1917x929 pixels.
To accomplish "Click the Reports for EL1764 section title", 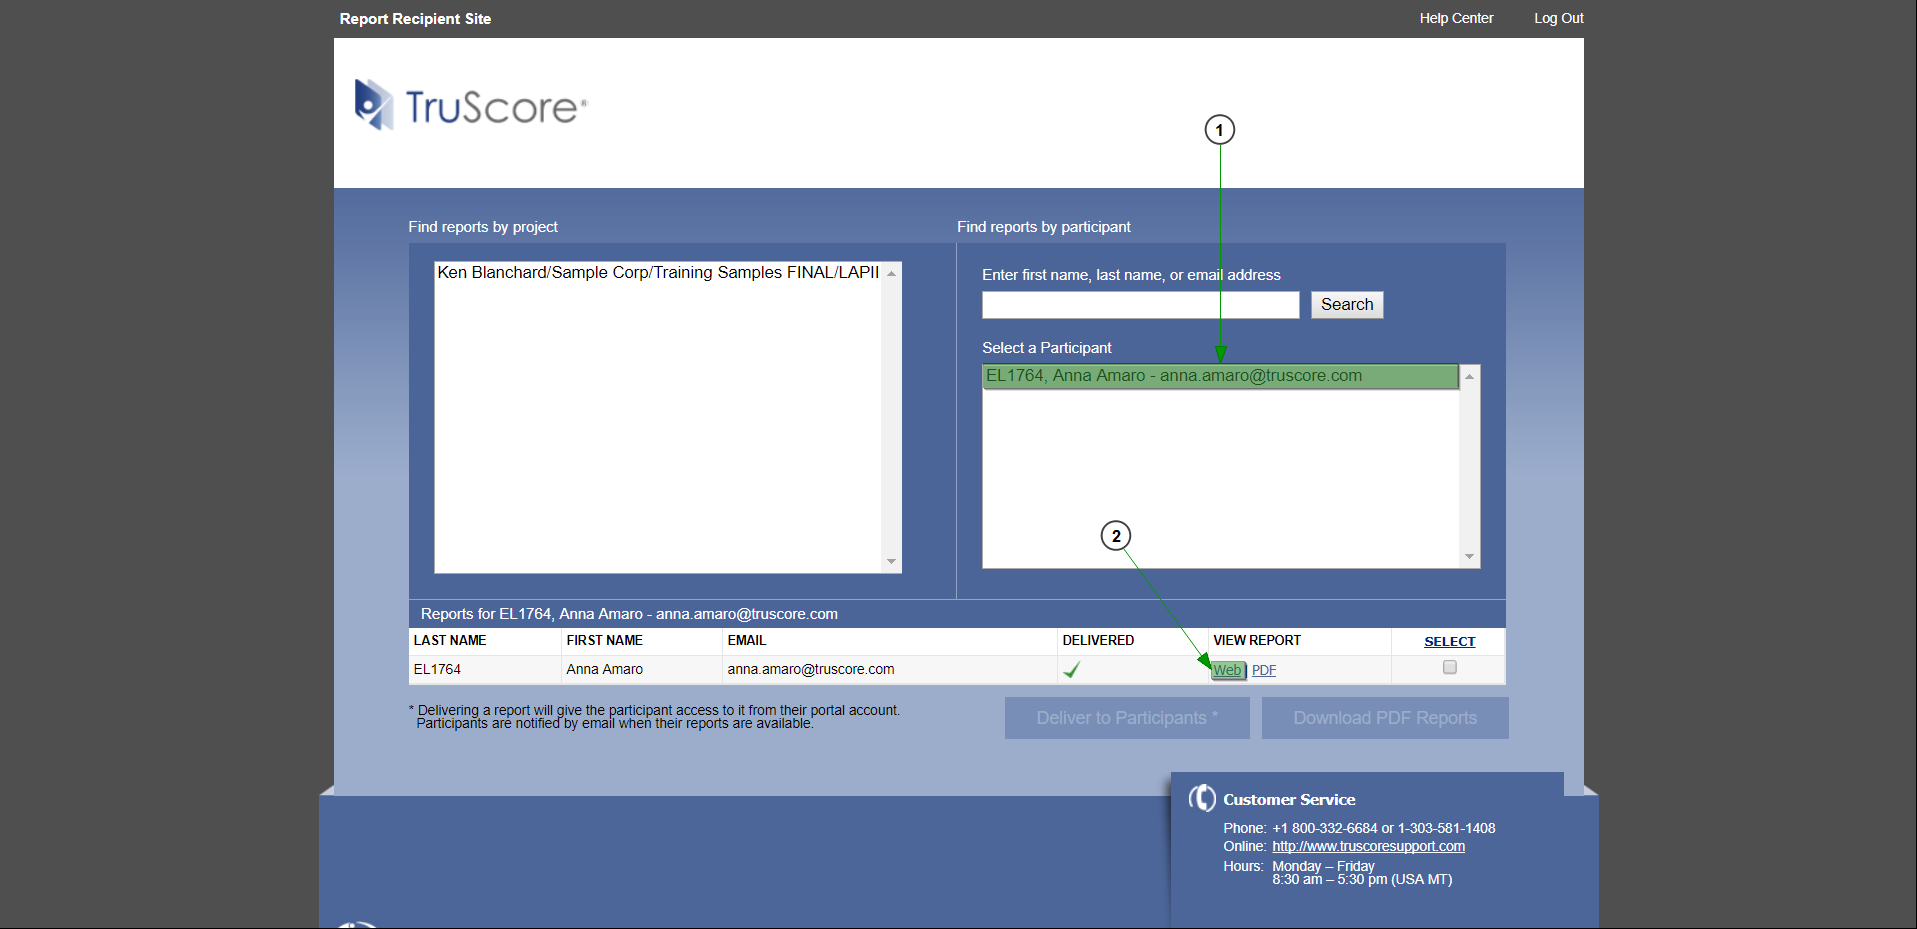I will click(x=629, y=614).
